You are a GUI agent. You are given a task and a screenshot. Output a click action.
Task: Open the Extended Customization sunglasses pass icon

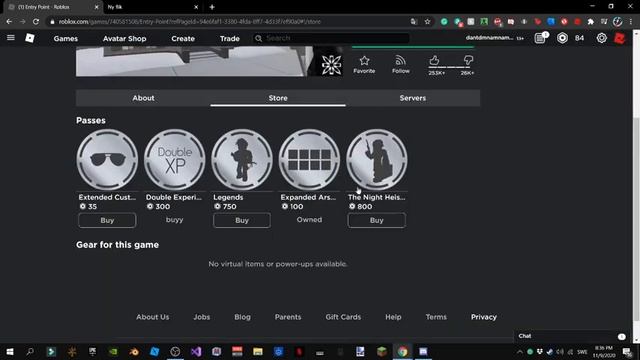point(107,160)
